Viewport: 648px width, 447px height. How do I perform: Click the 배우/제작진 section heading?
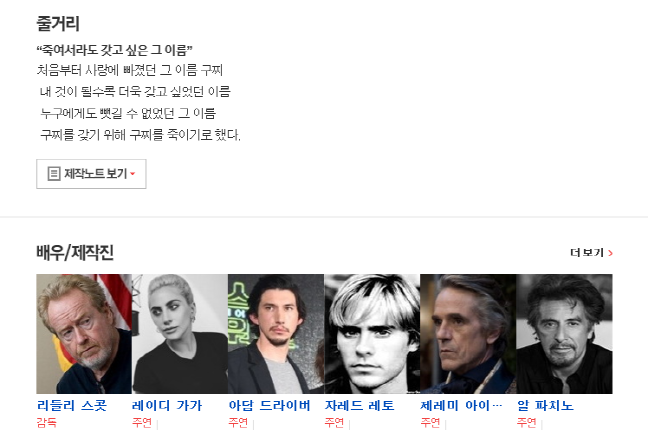pyautogui.click(x=75, y=252)
